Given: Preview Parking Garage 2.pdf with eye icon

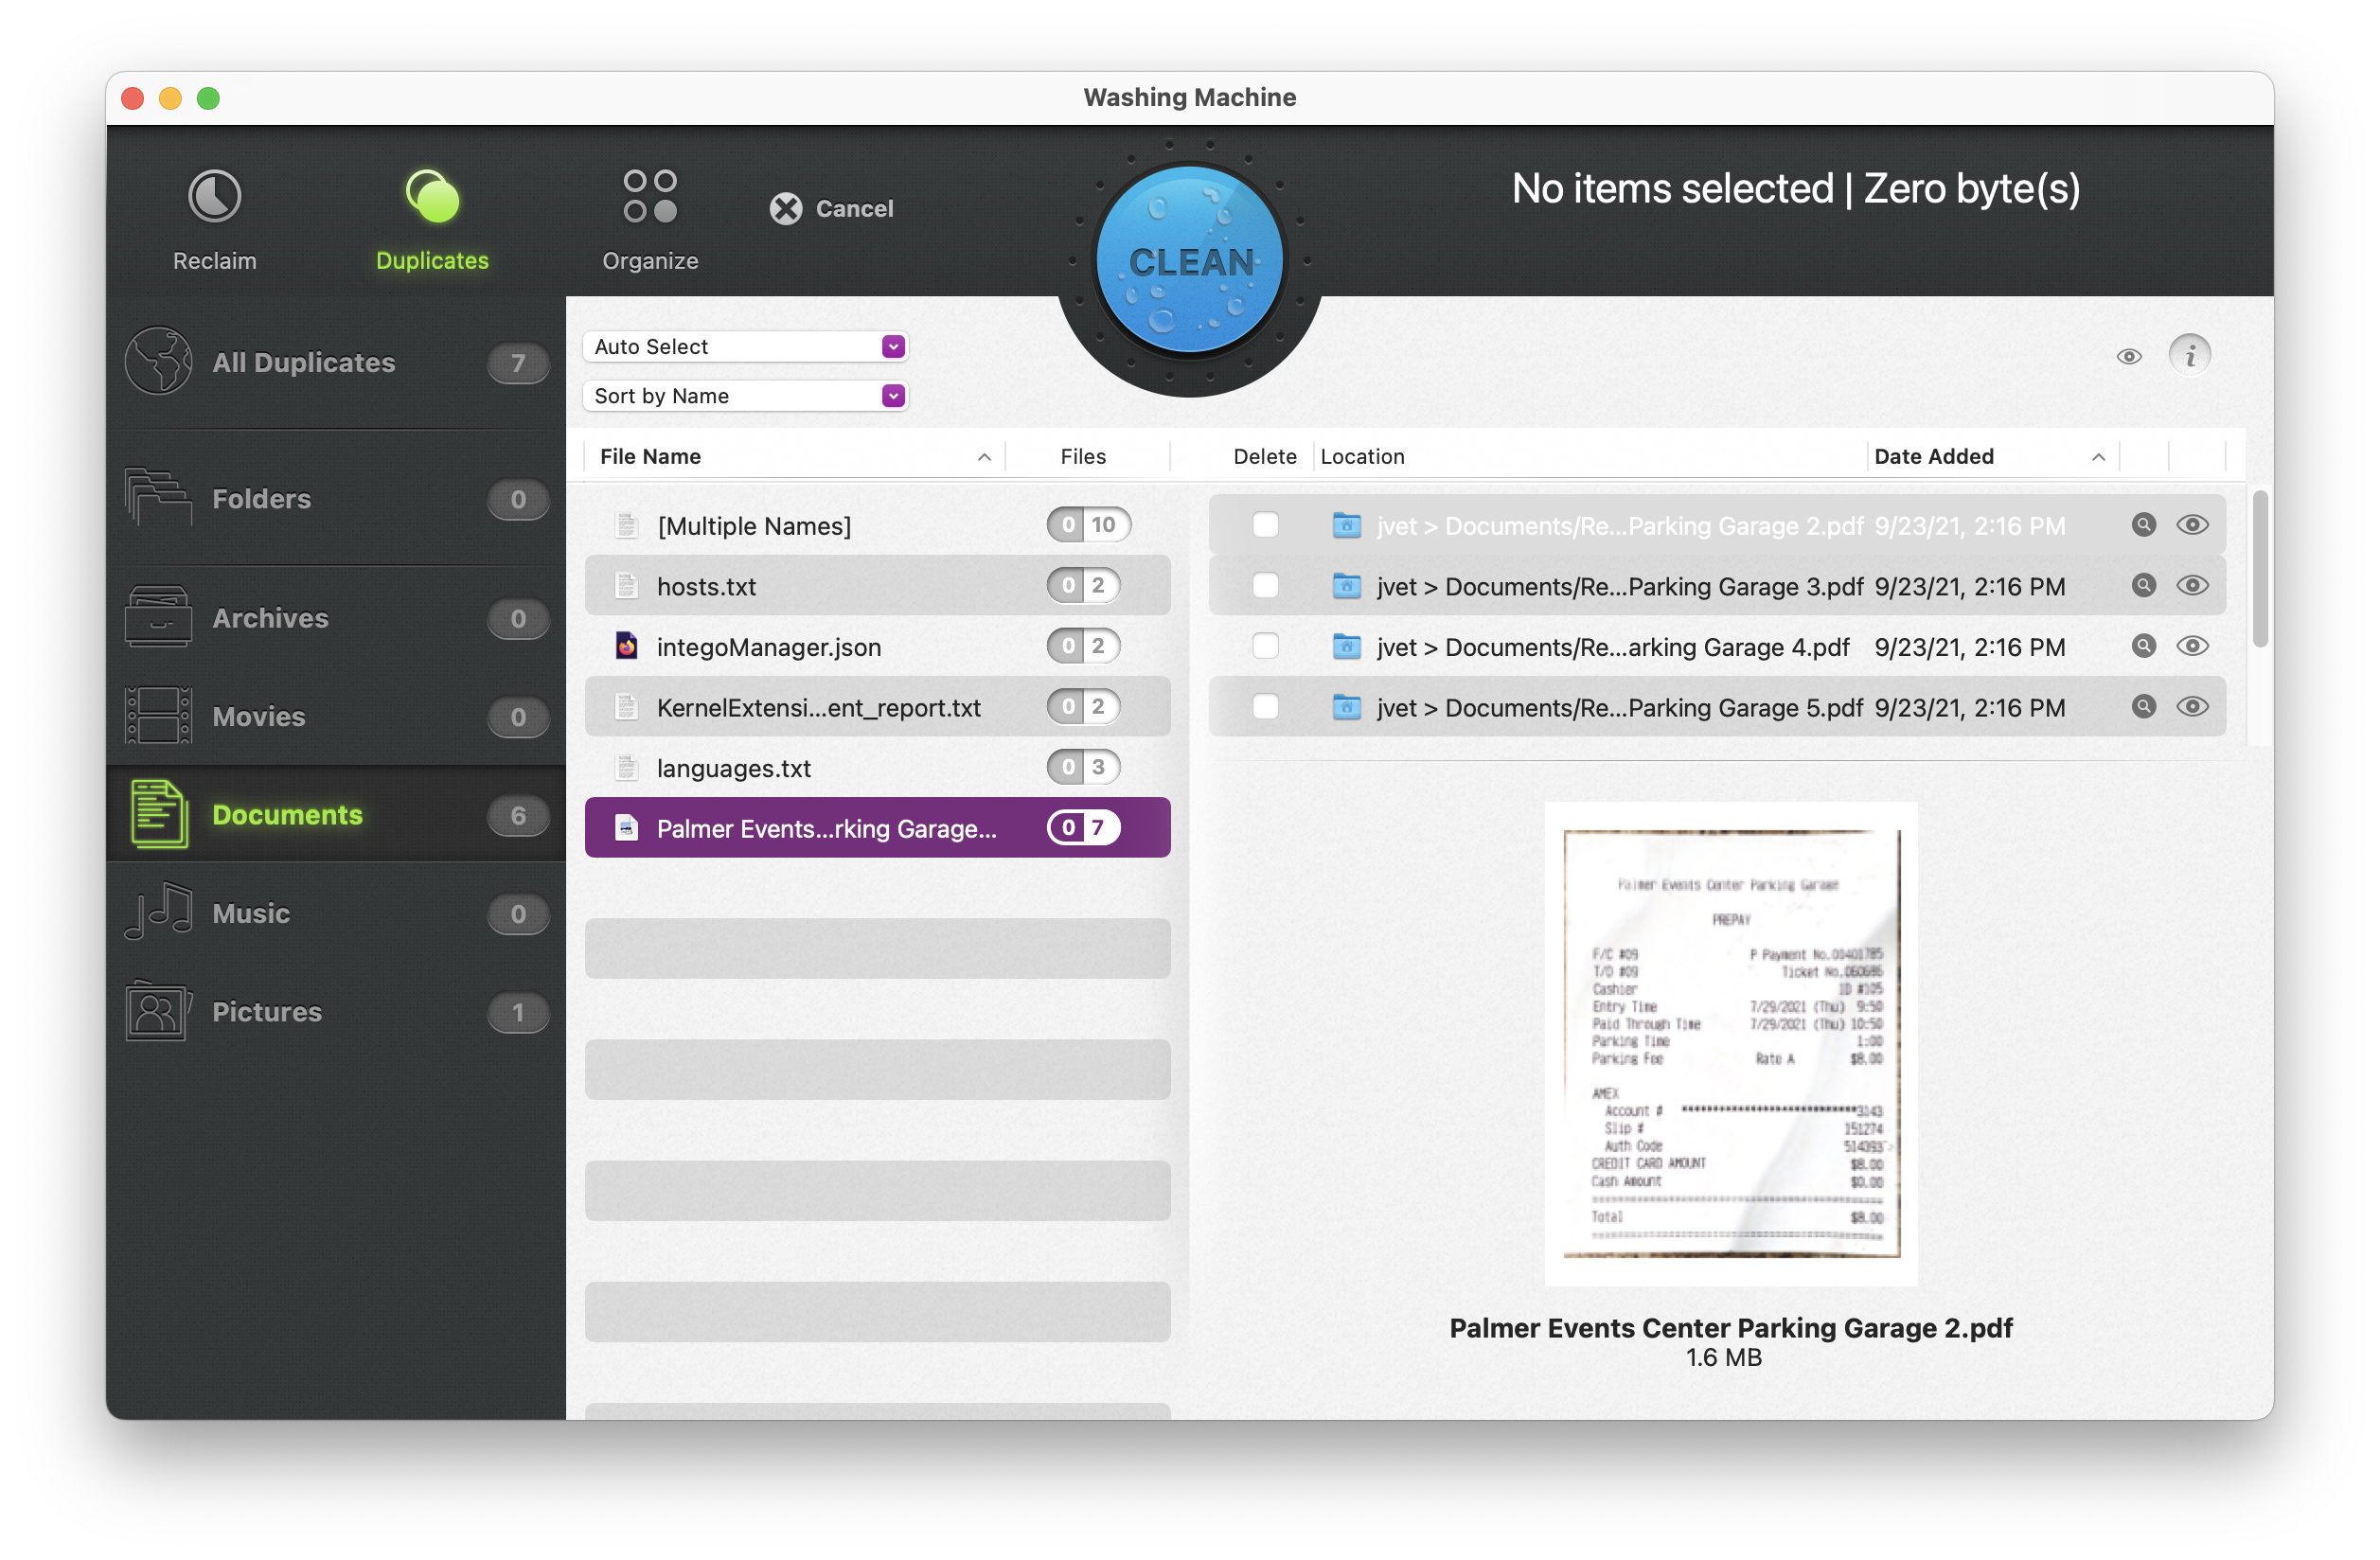Looking at the screenshot, I should click(2192, 525).
